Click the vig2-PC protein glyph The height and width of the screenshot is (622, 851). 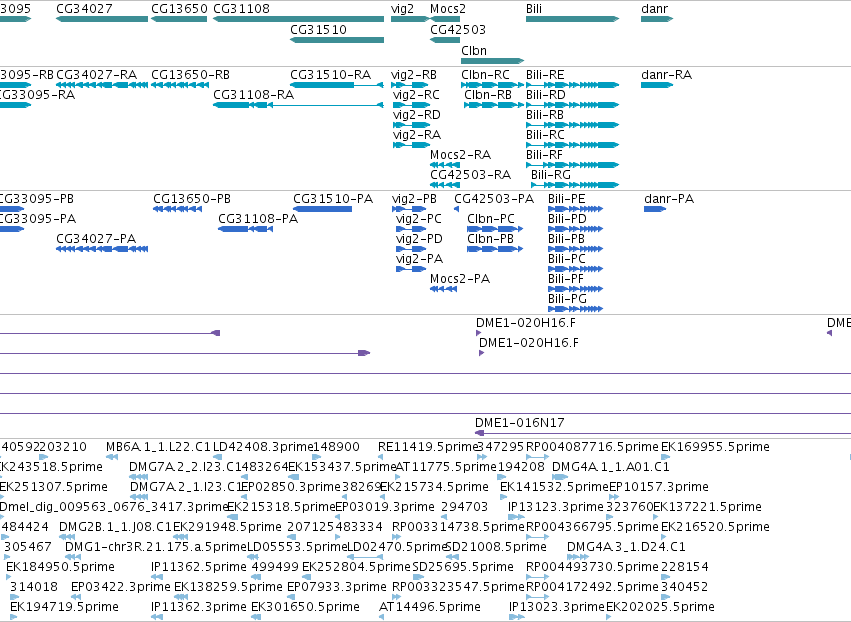coord(411,229)
